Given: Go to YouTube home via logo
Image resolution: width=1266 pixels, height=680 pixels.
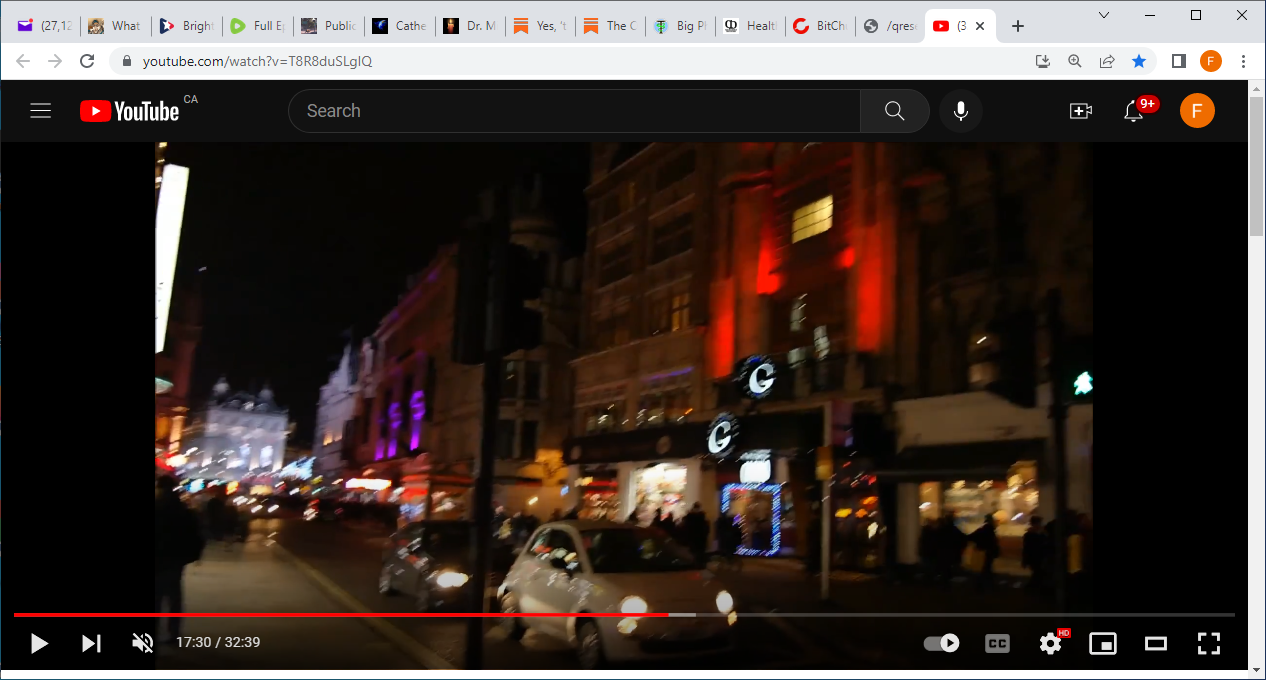Looking at the screenshot, I should click(130, 111).
